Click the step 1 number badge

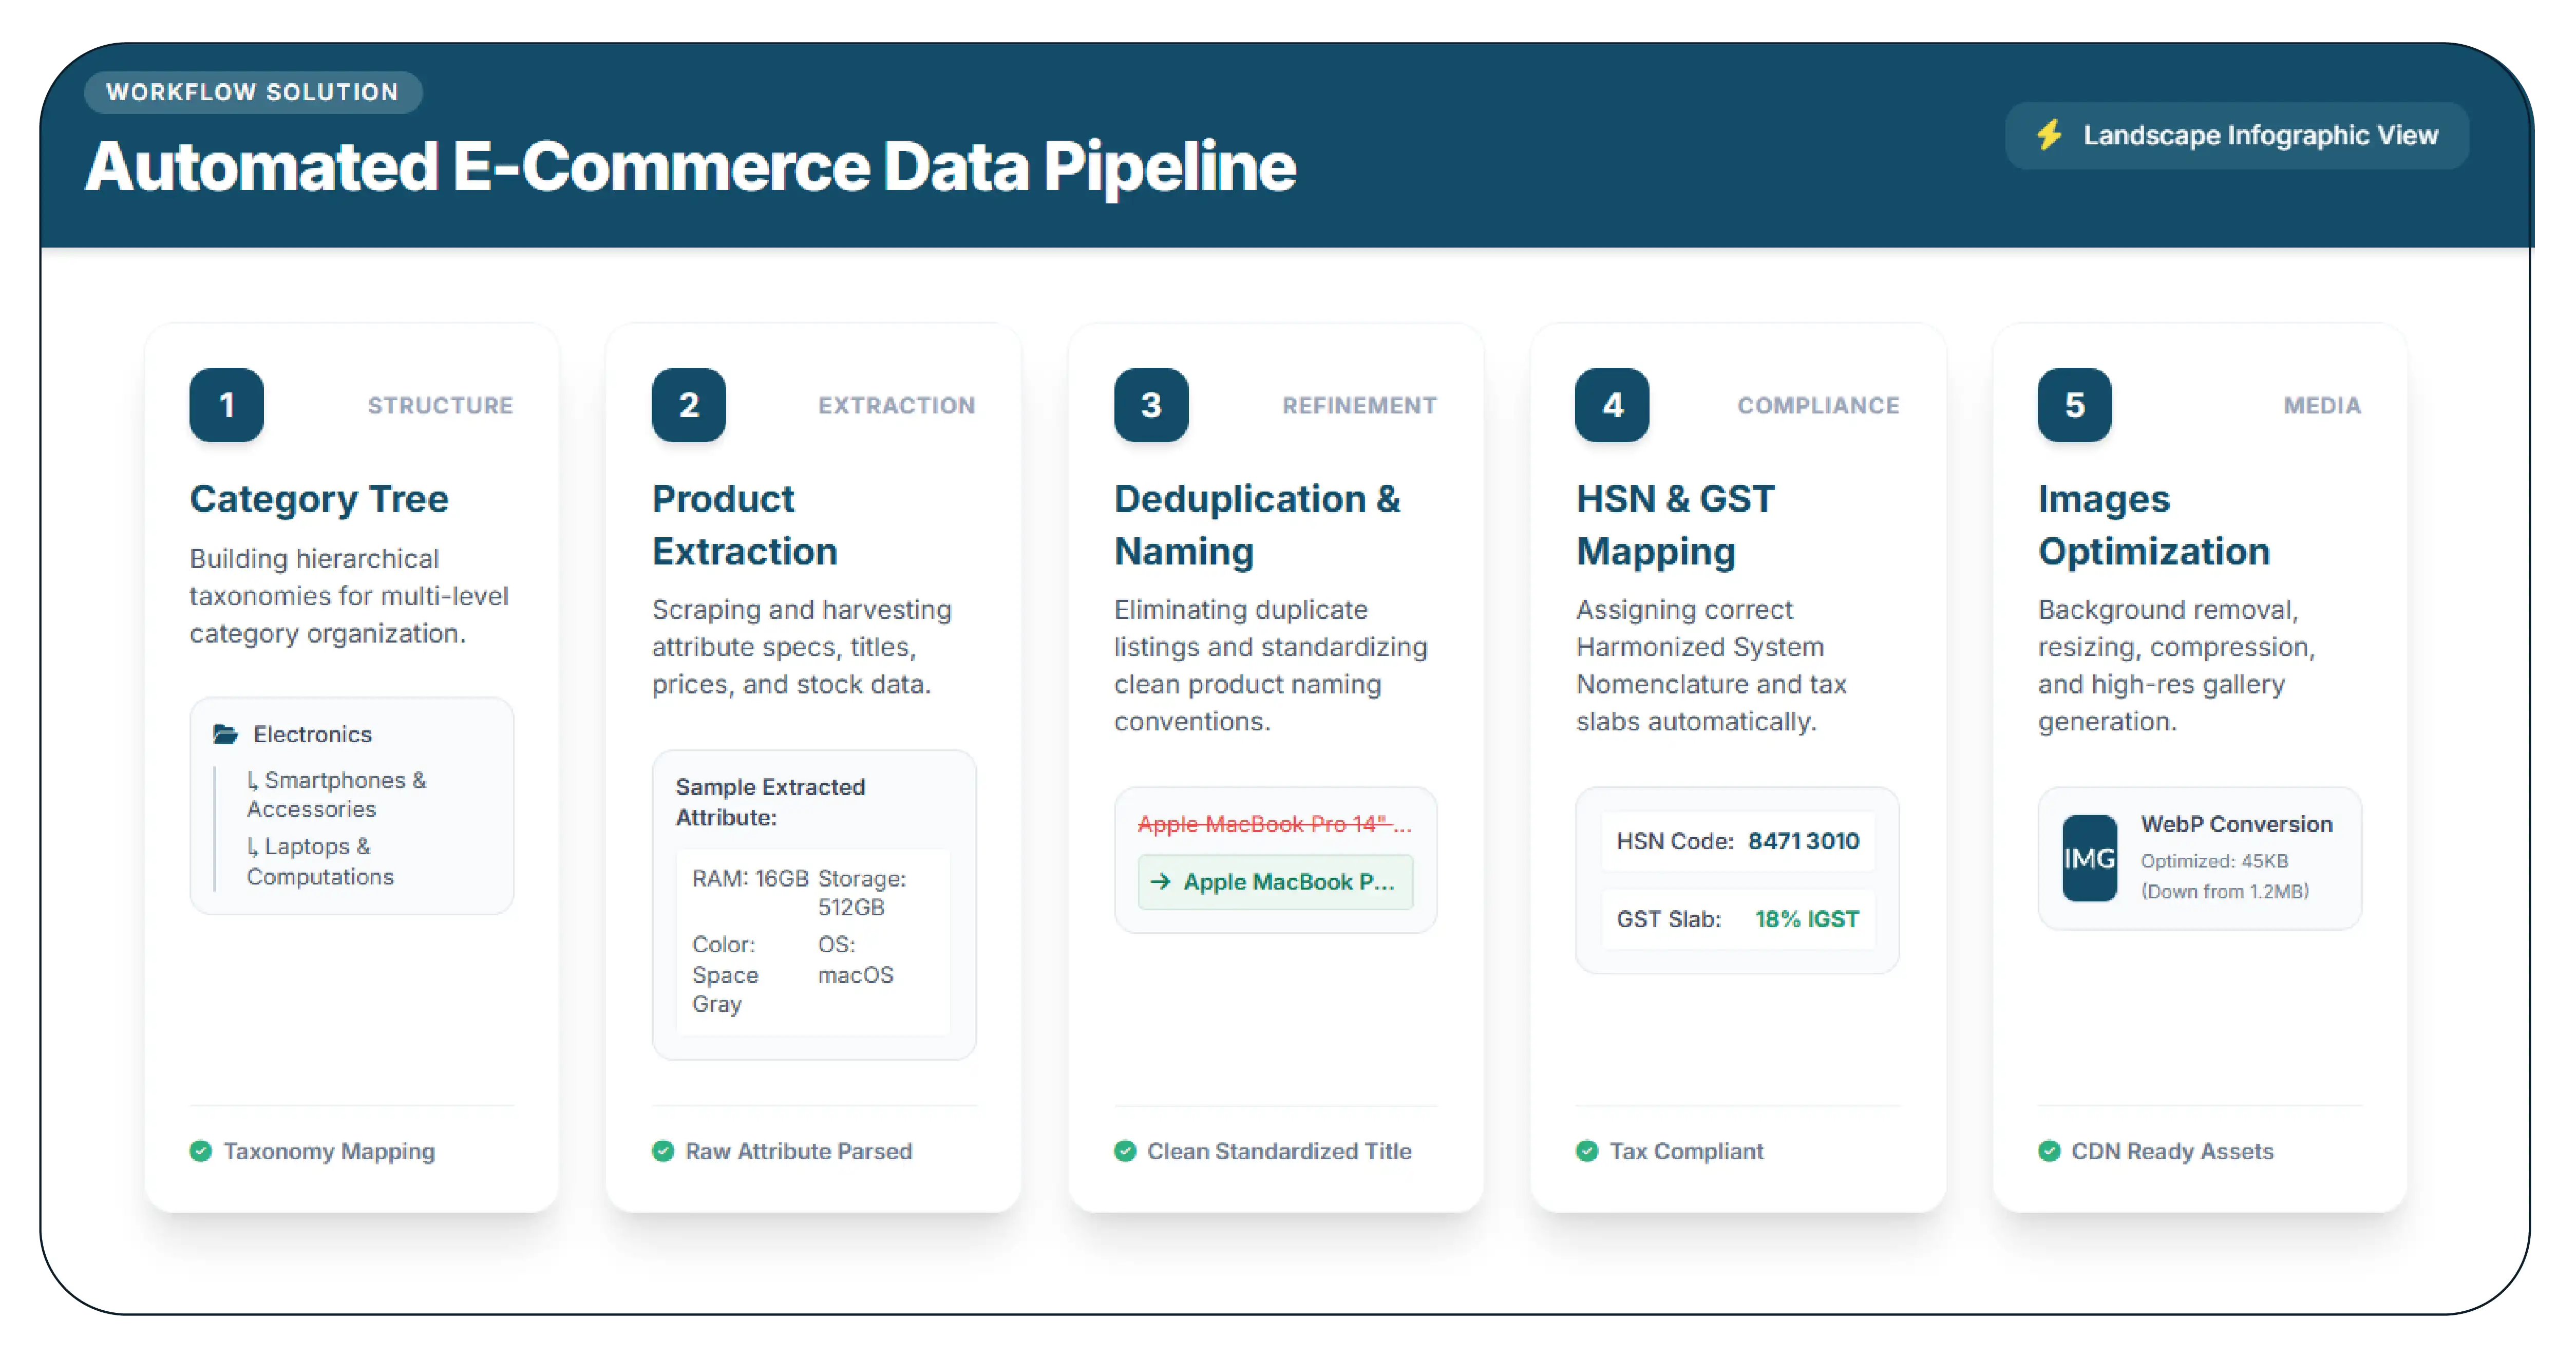(227, 405)
